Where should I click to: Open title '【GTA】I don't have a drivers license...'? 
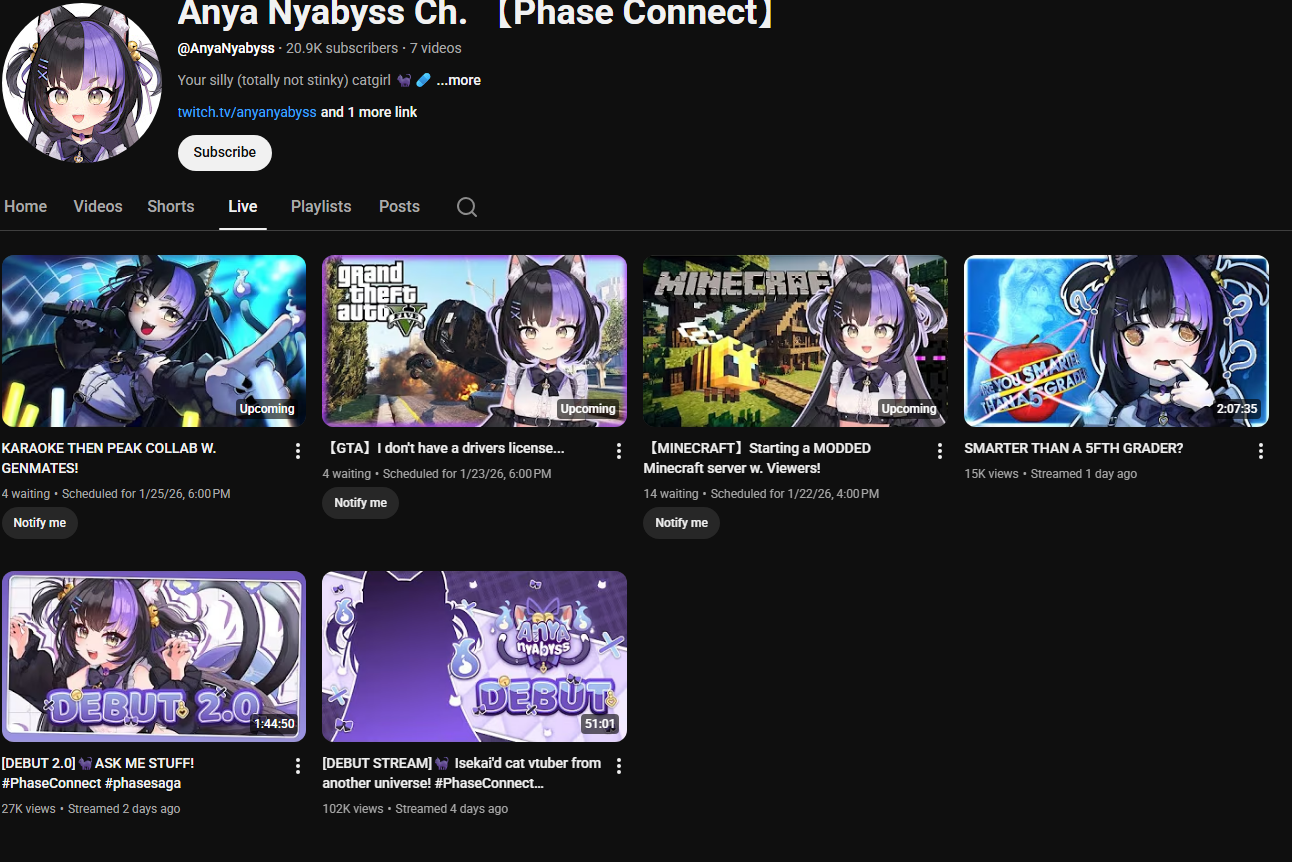tap(443, 448)
